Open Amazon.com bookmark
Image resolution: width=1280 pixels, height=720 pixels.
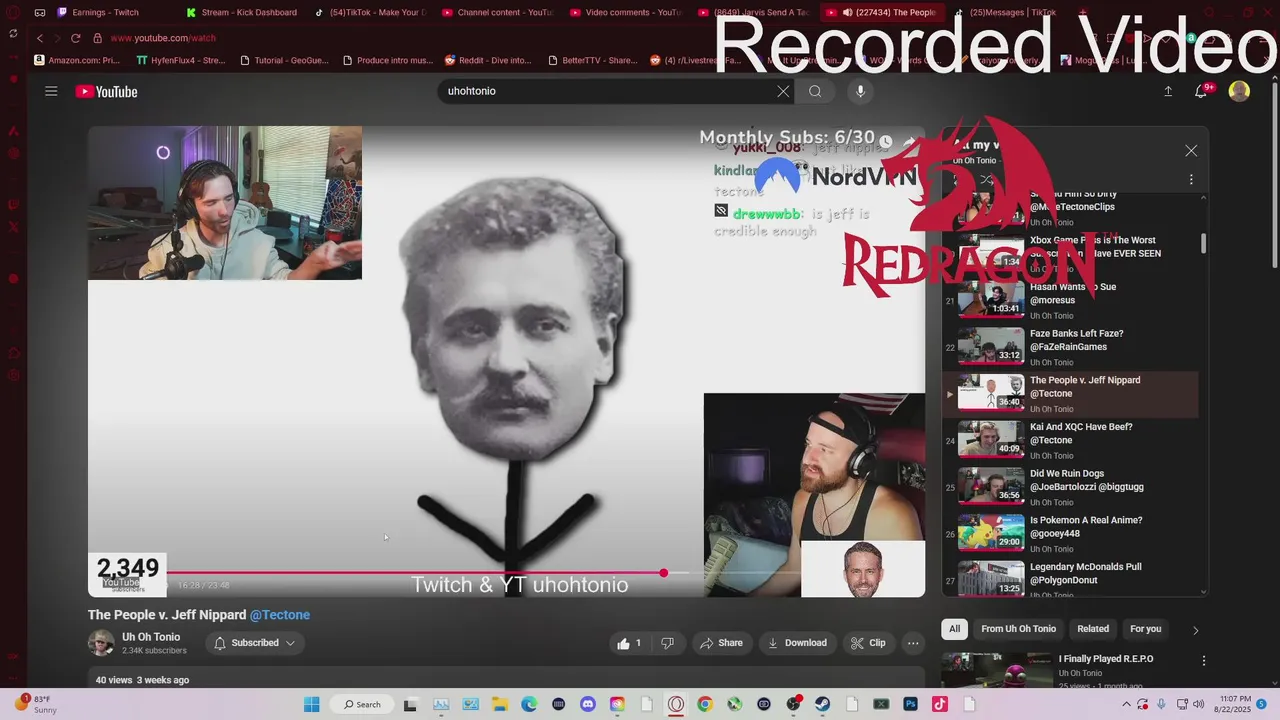(78, 60)
